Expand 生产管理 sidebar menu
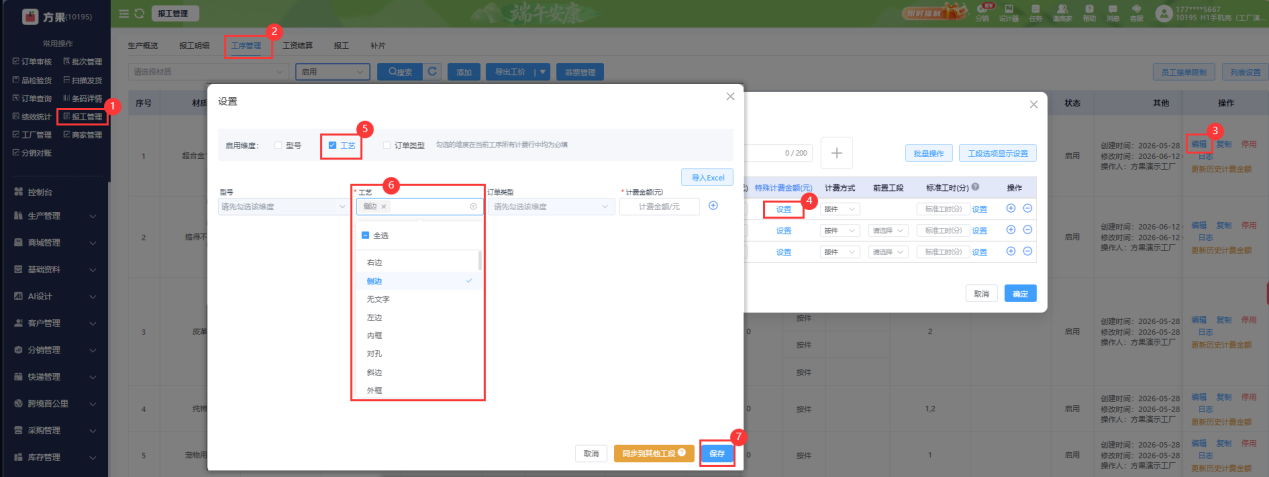This screenshot has height=477, width=1269. [x=55, y=216]
